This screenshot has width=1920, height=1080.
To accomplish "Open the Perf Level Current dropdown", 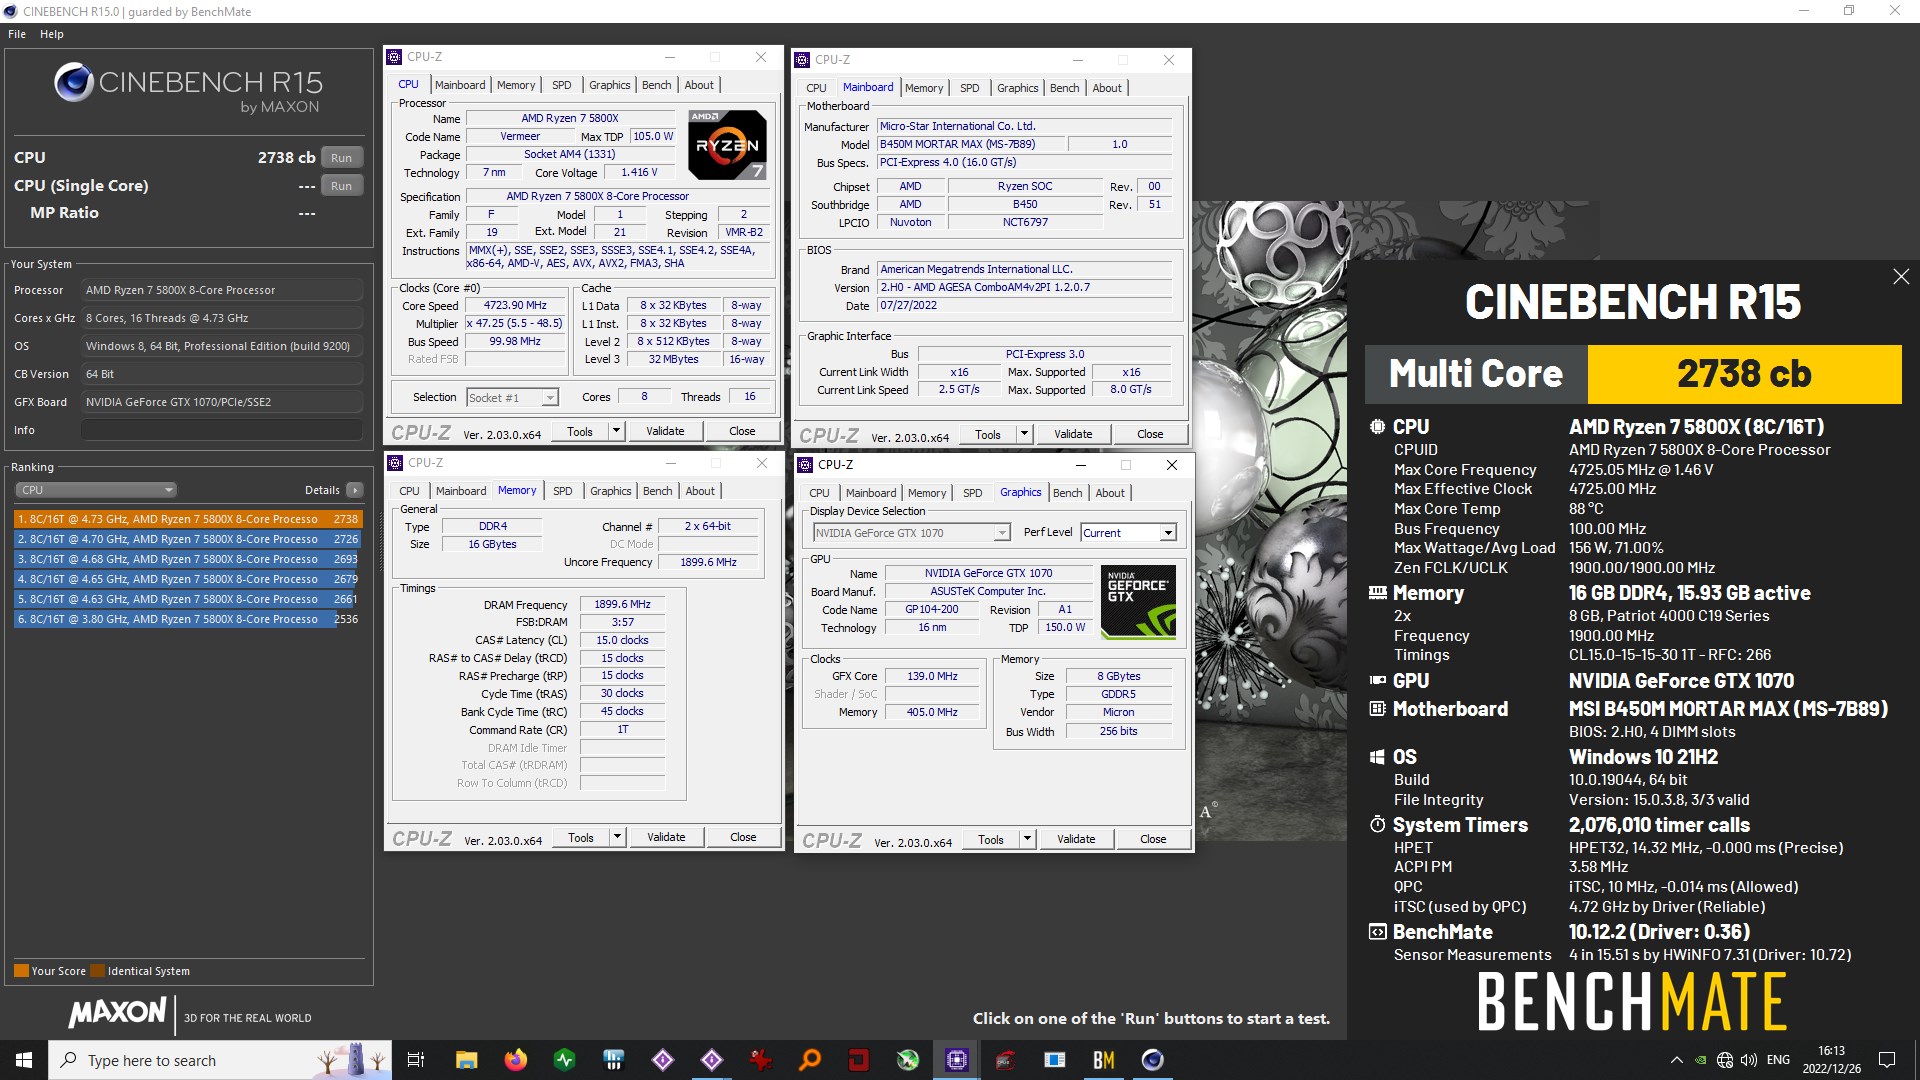I will coord(1128,533).
